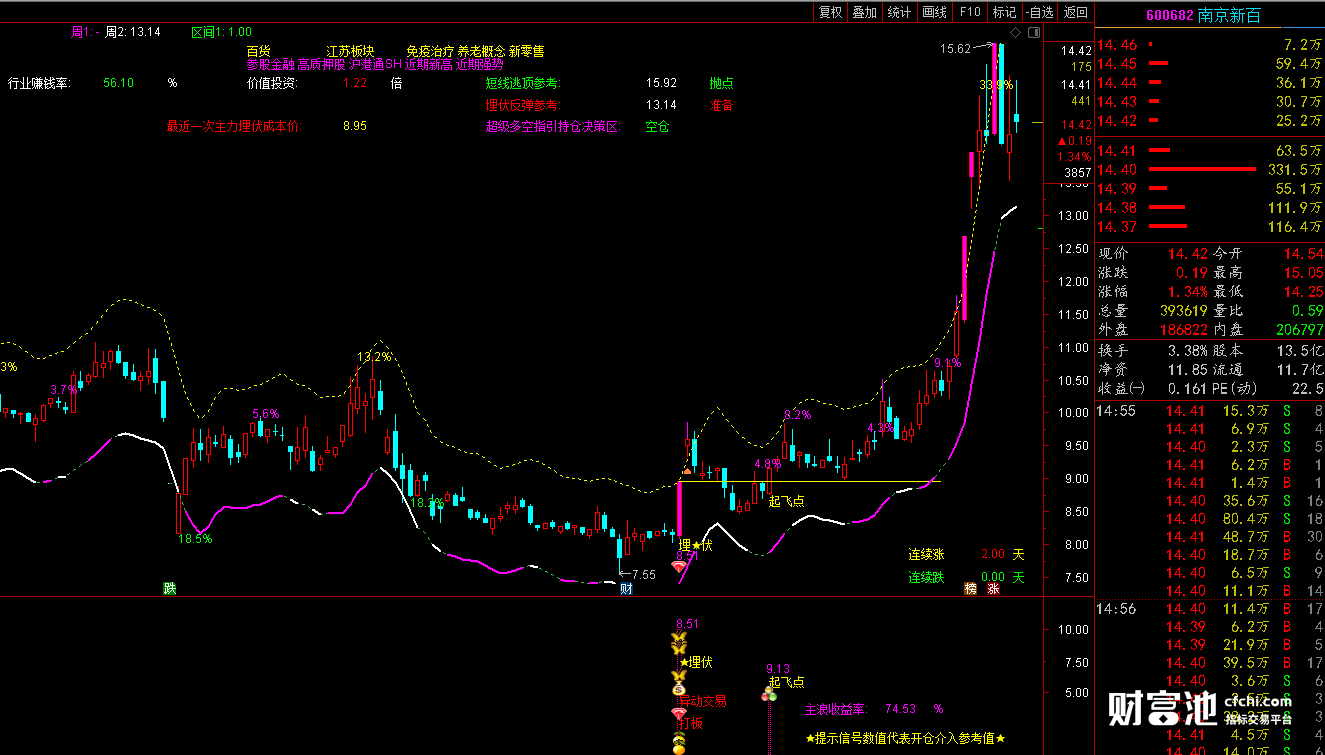Click the blue 财 marker icon
1325x755 pixels.
pyautogui.click(x=626, y=588)
